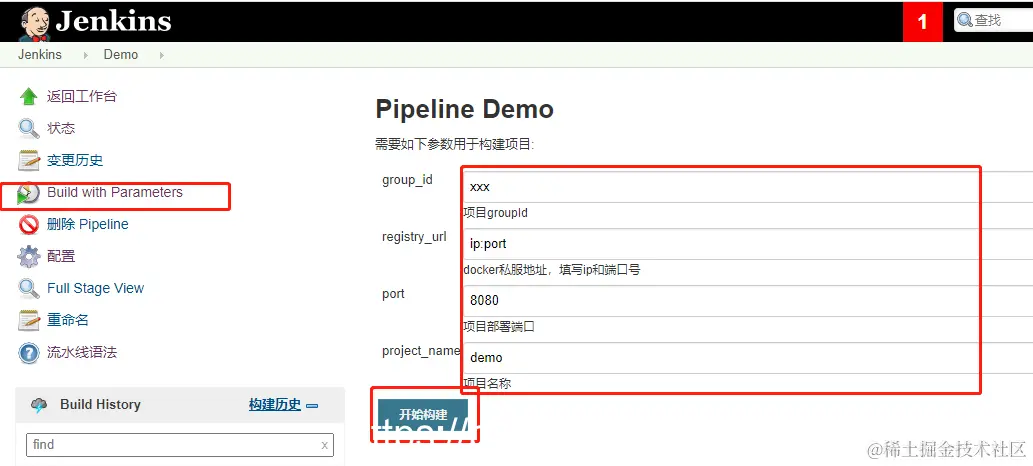
Task: Click the magnifier icon for Full Stage View
Action: tap(29, 289)
